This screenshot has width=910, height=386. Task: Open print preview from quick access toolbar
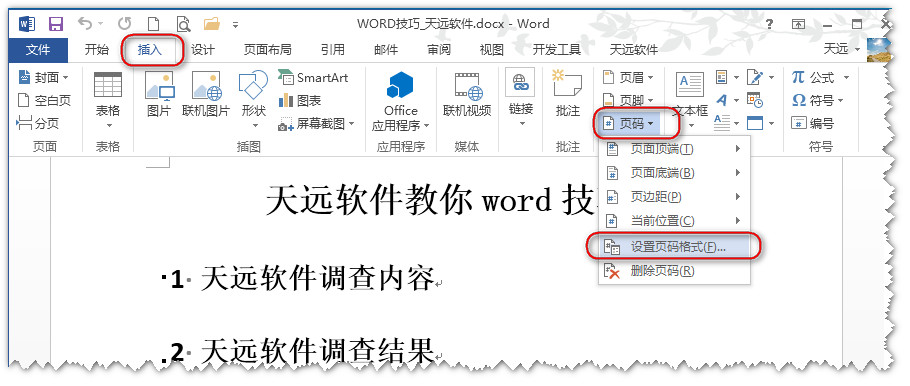pos(183,24)
